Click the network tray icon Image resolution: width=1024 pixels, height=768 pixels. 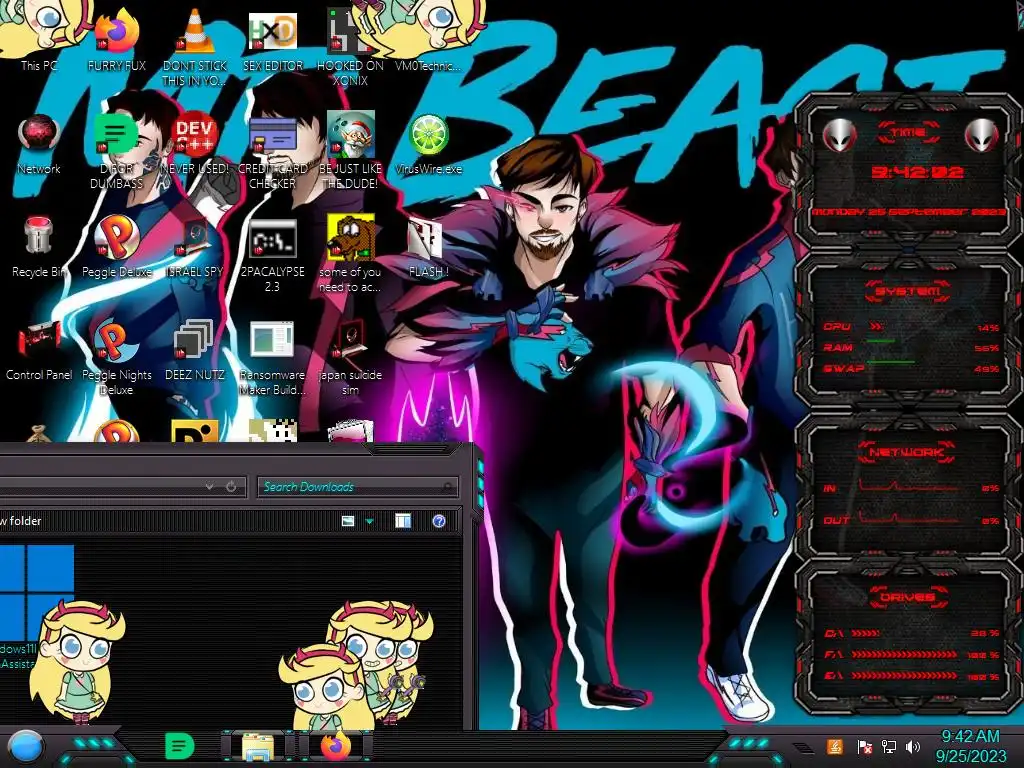pos(888,747)
